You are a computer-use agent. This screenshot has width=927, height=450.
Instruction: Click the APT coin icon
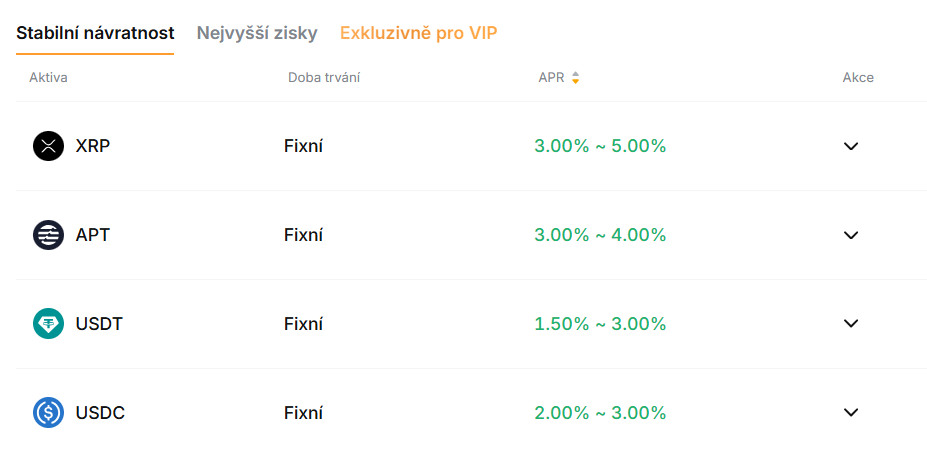pos(48,235)
